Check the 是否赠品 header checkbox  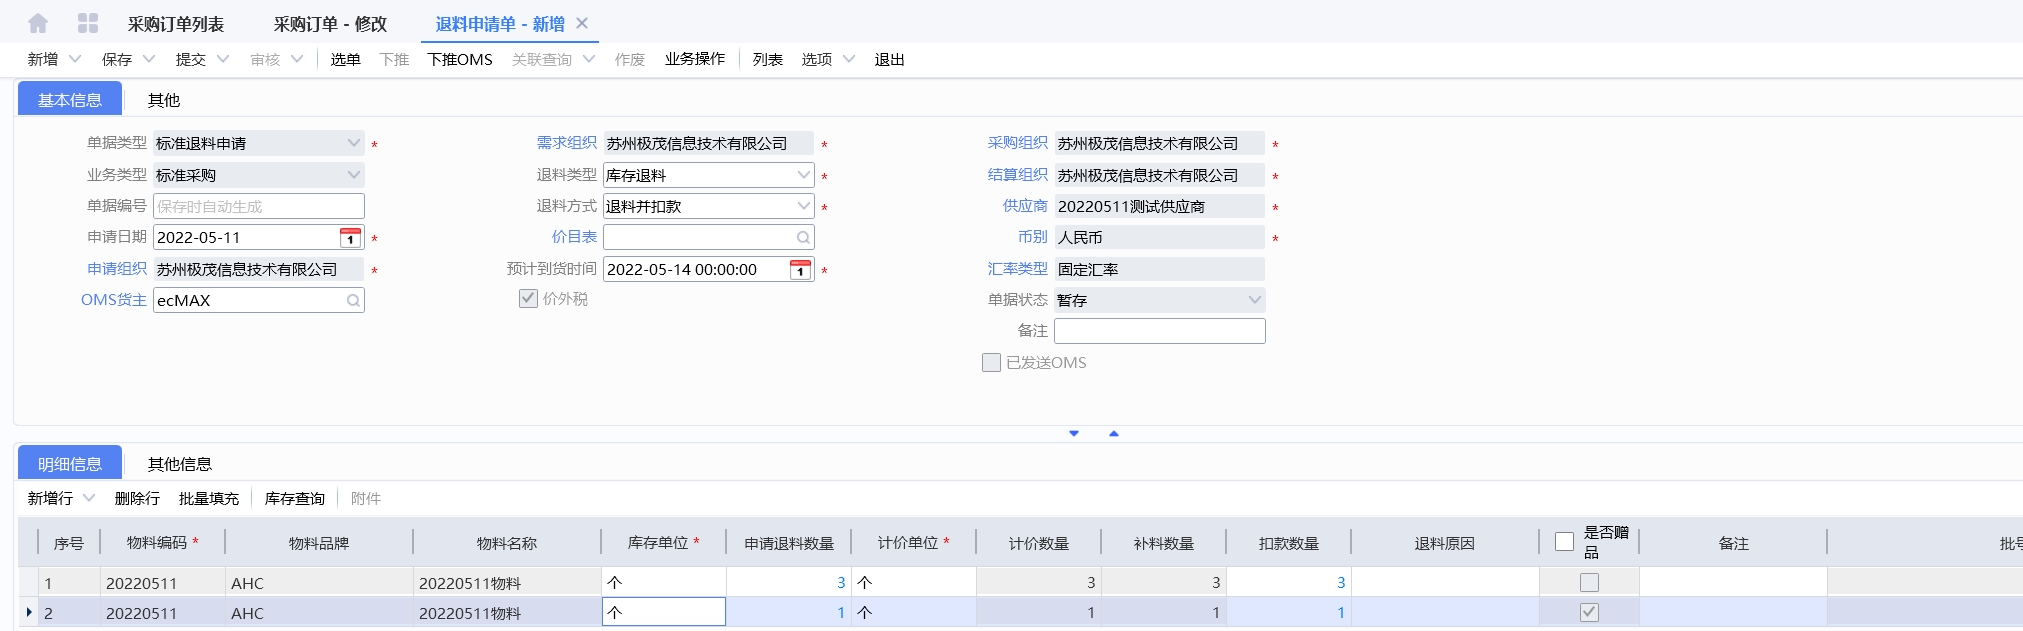click(x=1565, y=542)
